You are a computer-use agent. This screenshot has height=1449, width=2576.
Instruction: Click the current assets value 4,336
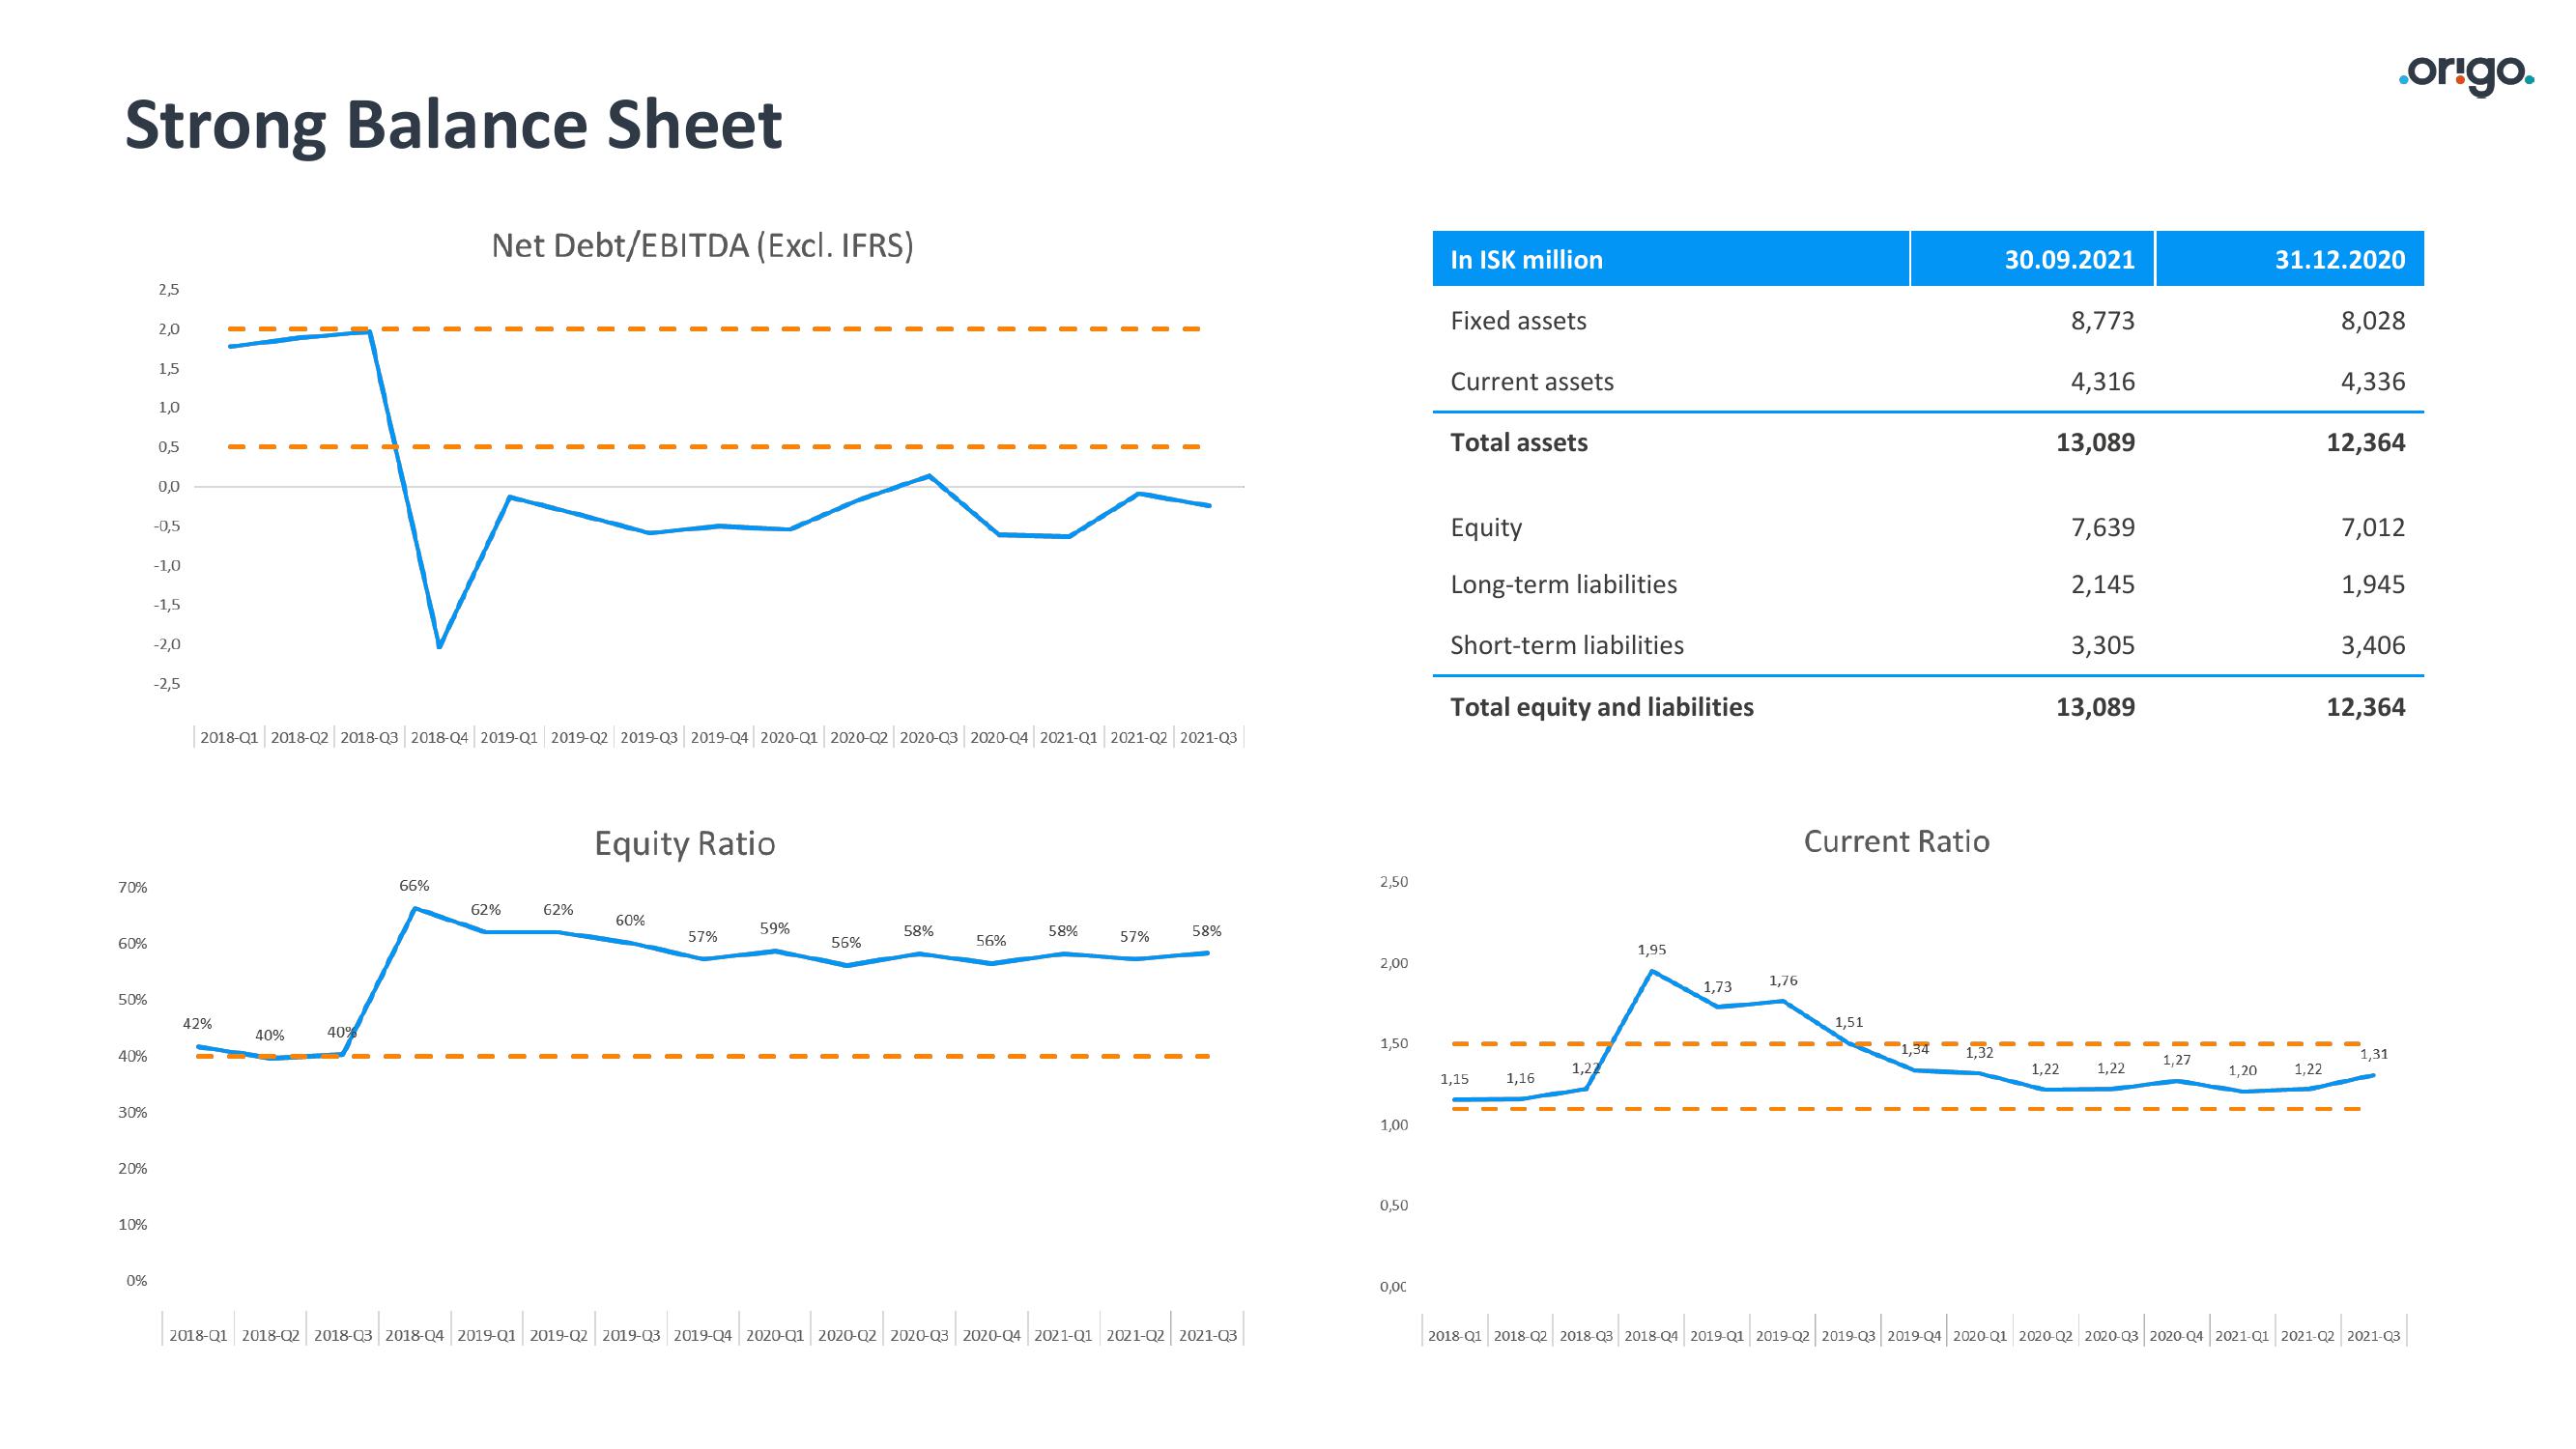(2372, 382)
